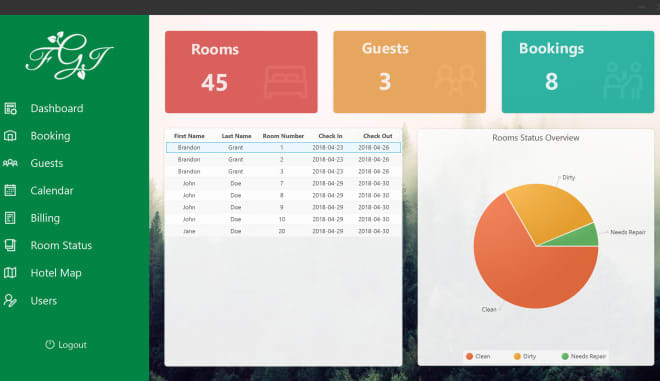Select John Doe room 8 row
660x381 pixels.
283,195
